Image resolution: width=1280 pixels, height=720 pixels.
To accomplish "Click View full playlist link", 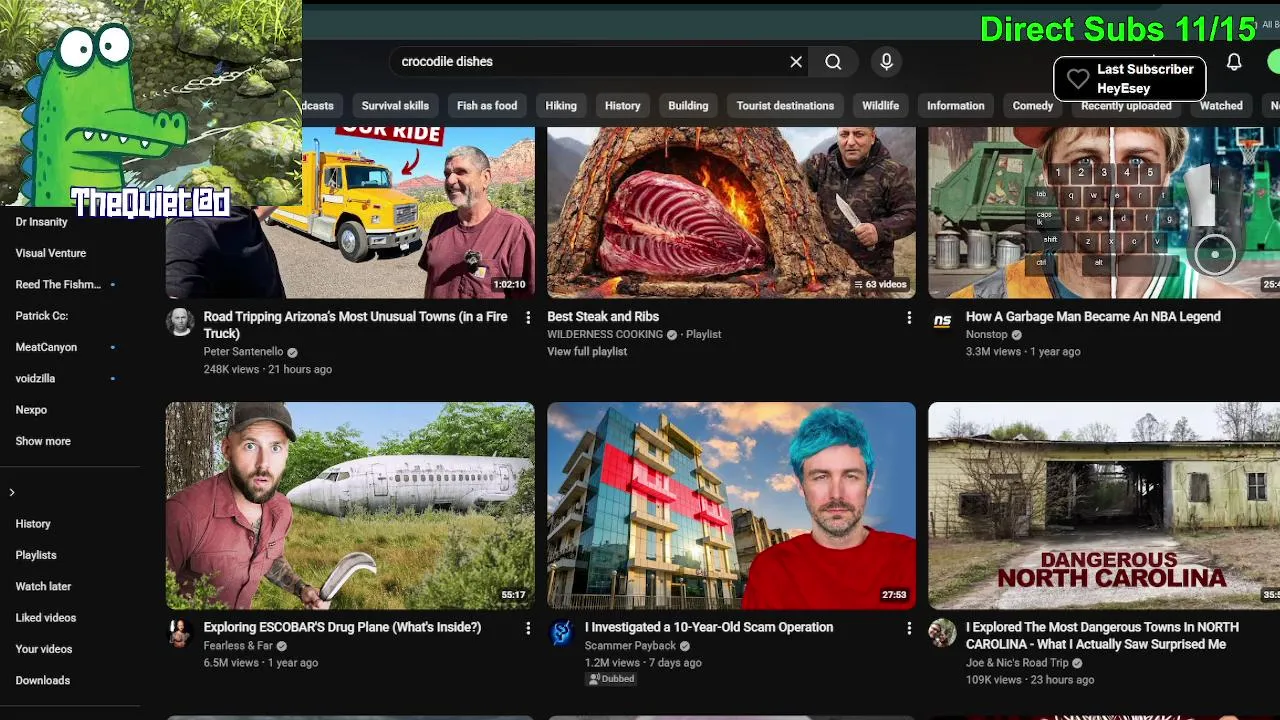I will coord(587,352).
